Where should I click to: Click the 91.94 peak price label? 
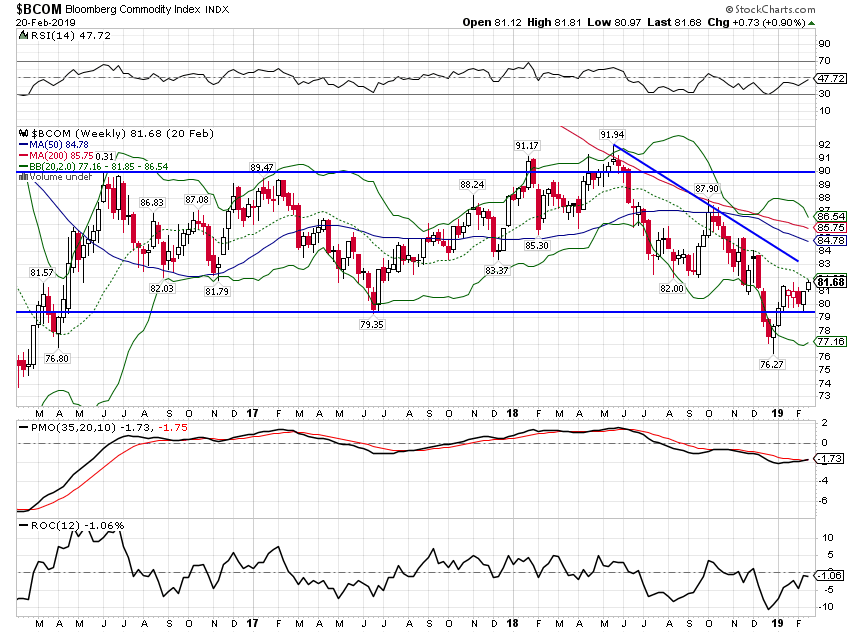612,134
